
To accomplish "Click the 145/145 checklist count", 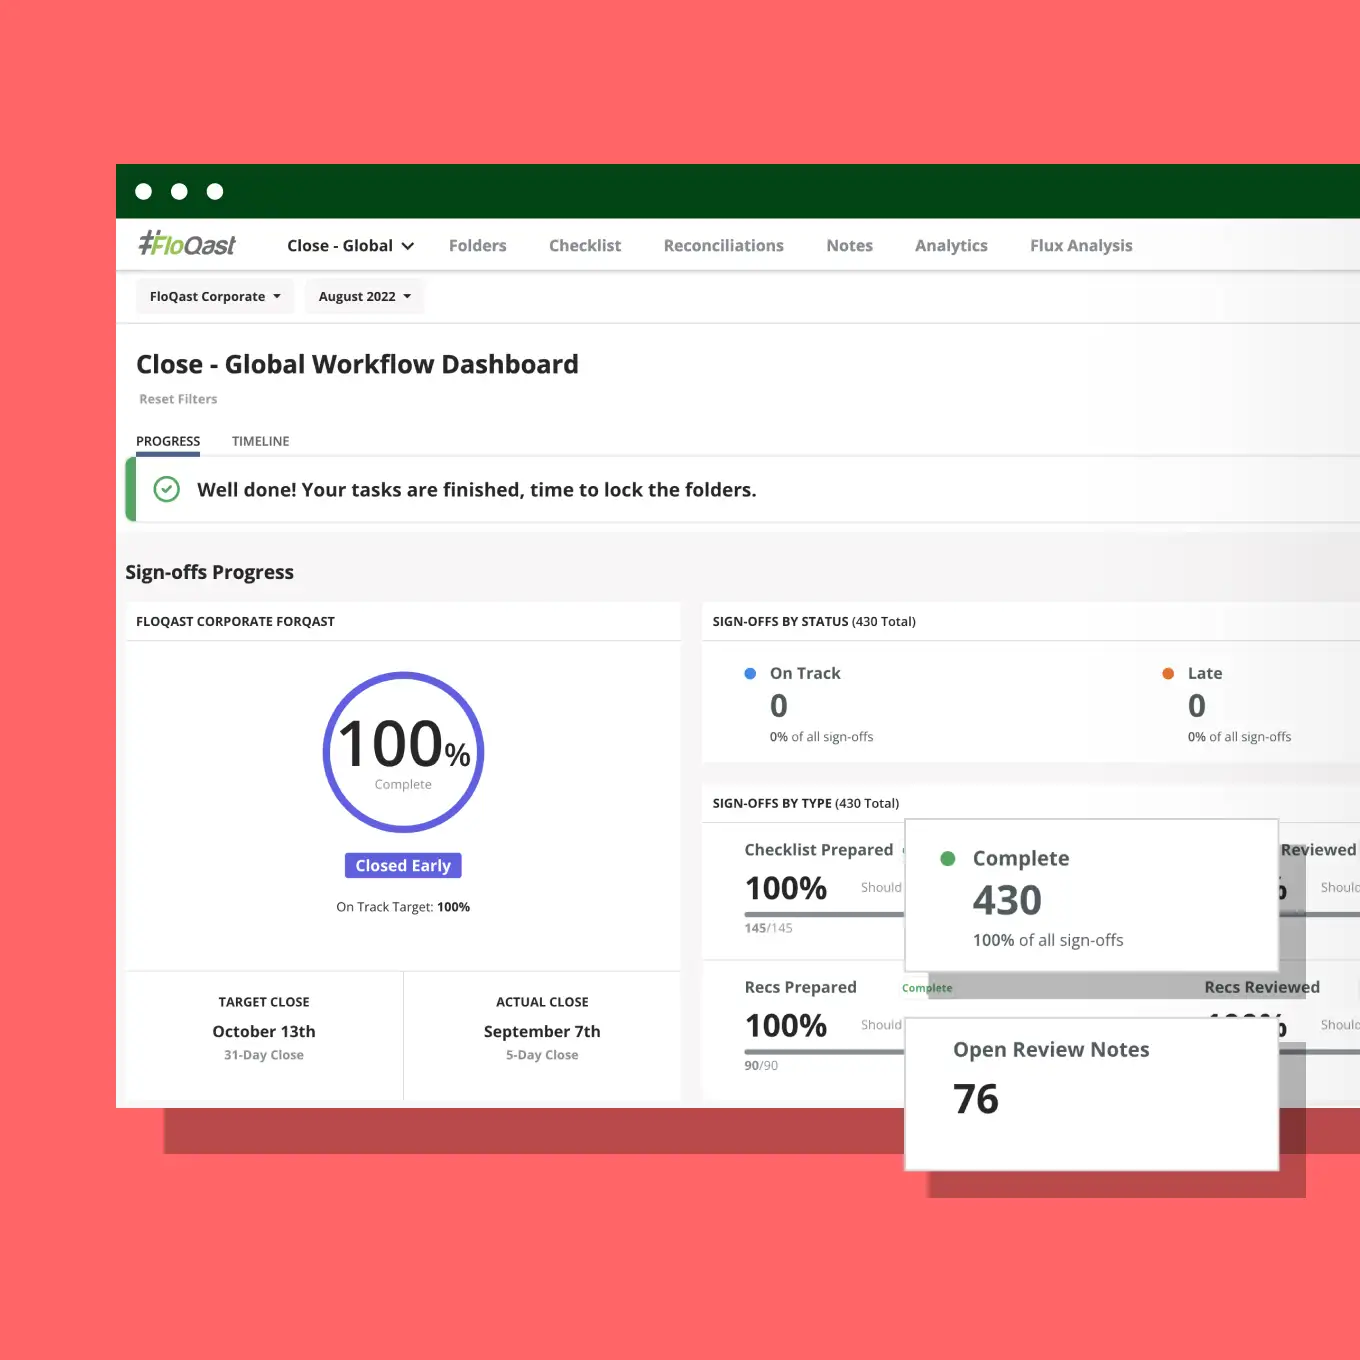I will coord(768,928).
